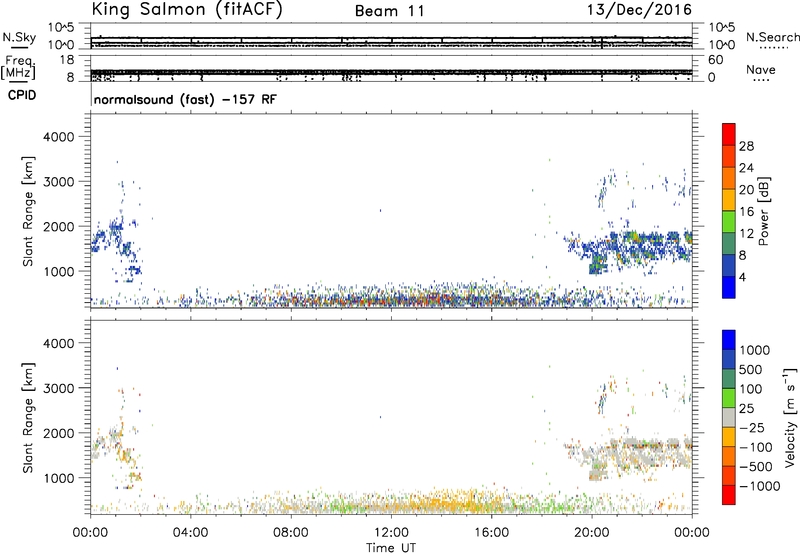Click the 'Slant Range [km]' label of power panel
Viewport: 800px width, 554px height.
coord(28,211)
